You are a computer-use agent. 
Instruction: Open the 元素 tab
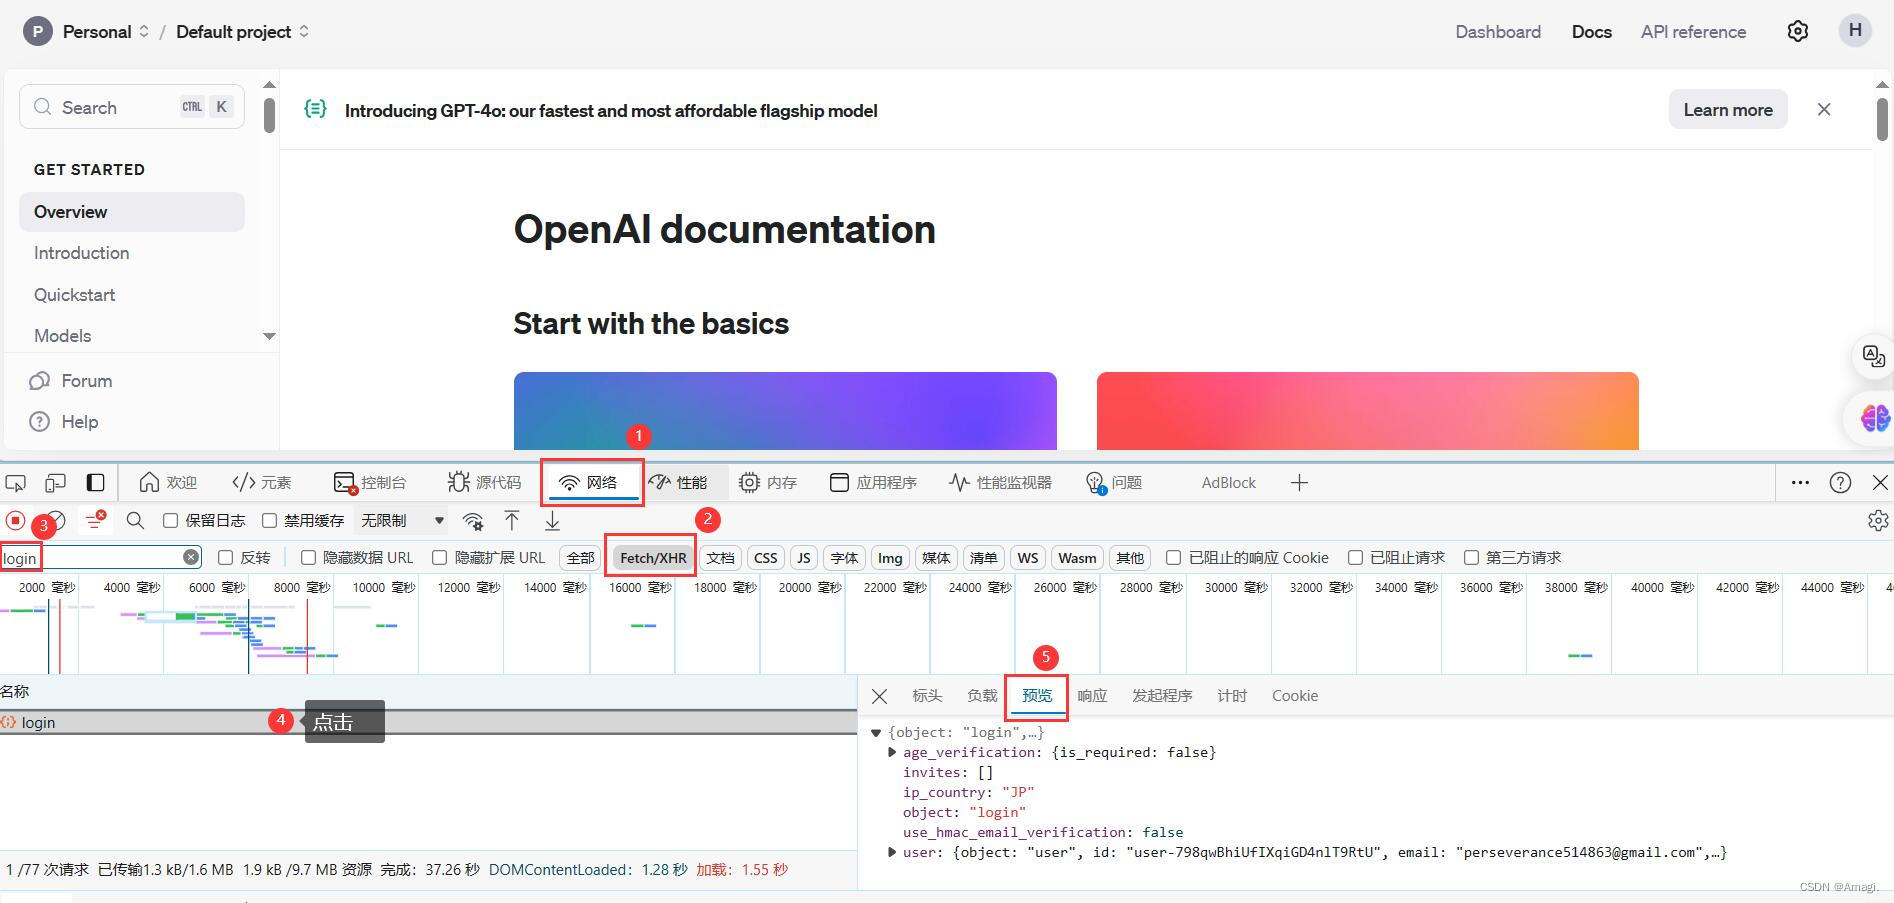261,483
